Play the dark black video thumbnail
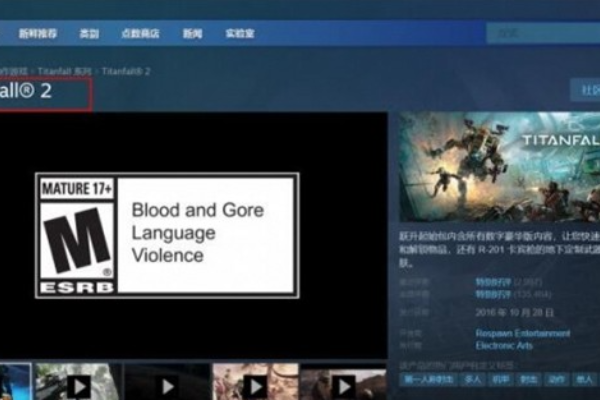The width and height of the screenshot is (600, 400). click(167, 382)
